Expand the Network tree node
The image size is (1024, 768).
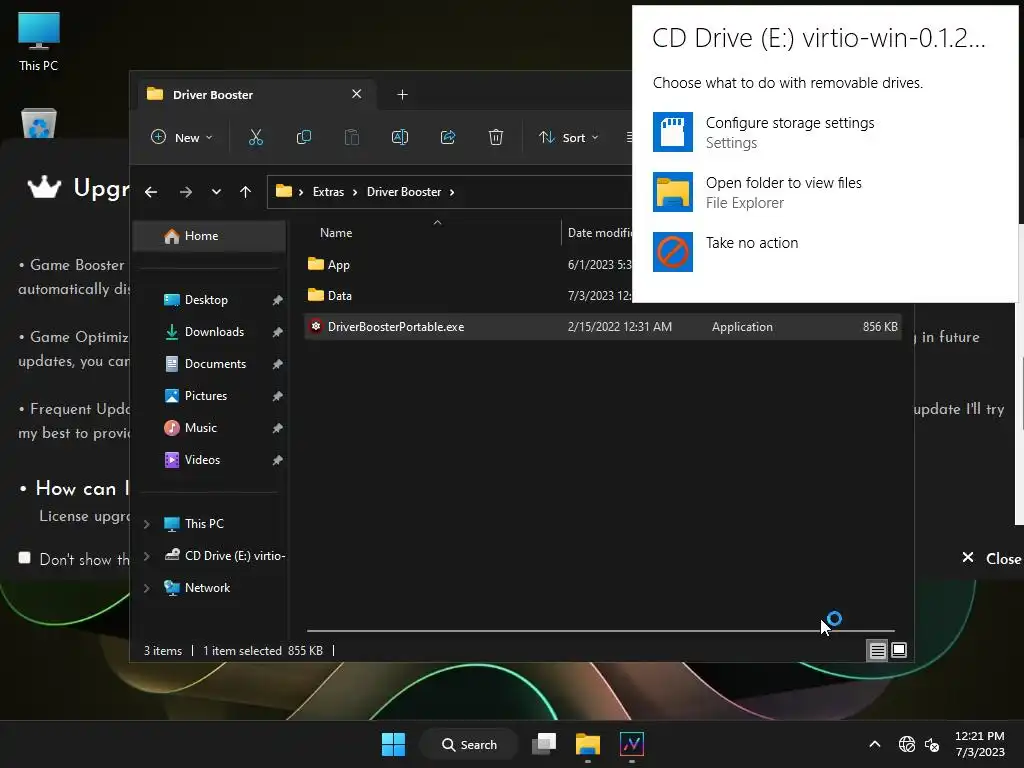coord(147,588)
